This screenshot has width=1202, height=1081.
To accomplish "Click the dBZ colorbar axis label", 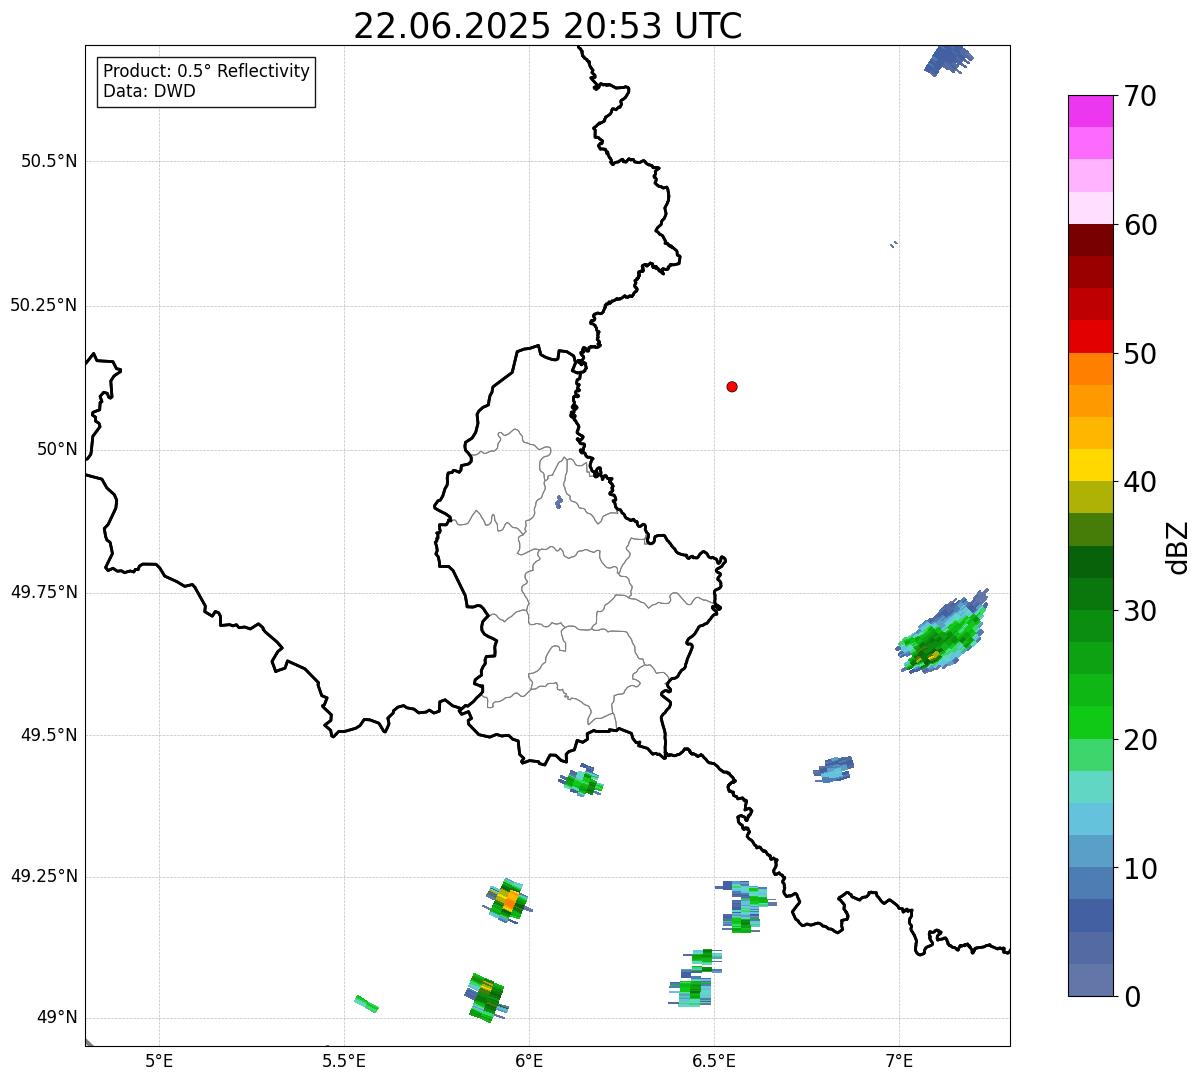I will (1178, 547).
